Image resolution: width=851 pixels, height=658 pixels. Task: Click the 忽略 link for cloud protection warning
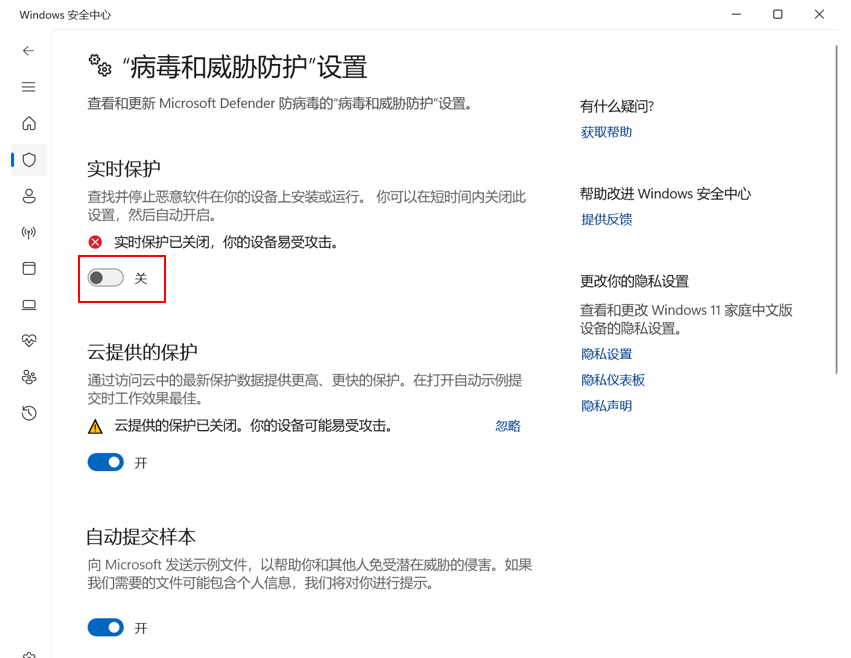click(x=507, y=426)
